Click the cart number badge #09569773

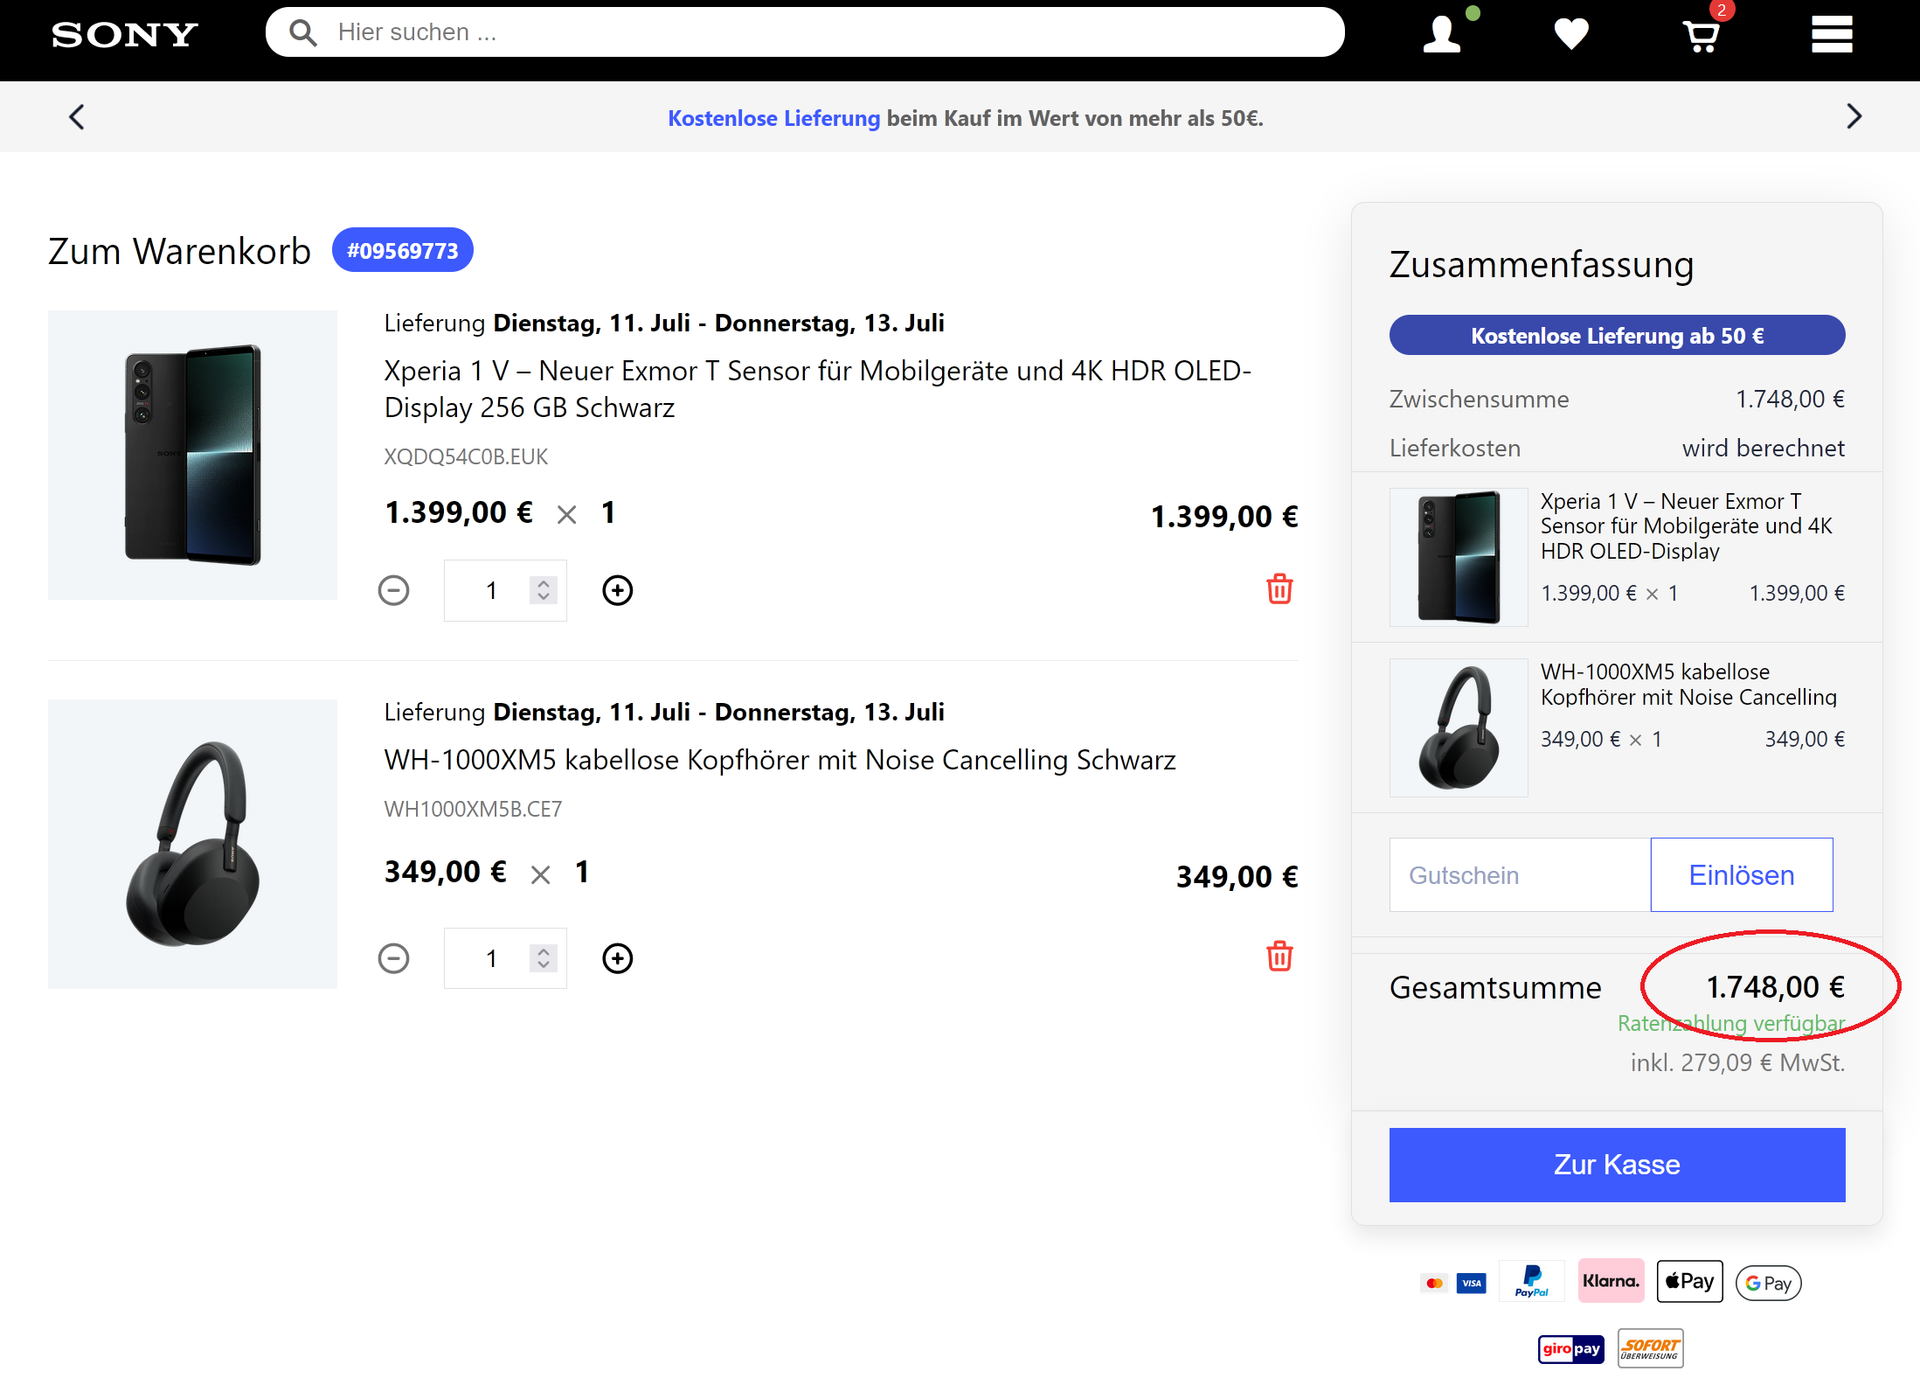(402, 250)
